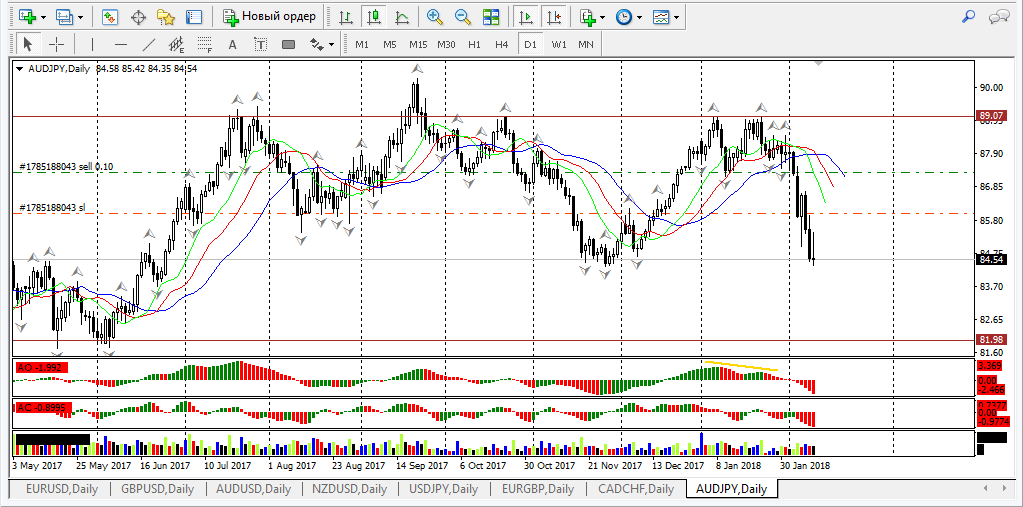Select the Fibonacci retracement tool
This screenshot has width=1023, height=507.
tap(205, 44)
